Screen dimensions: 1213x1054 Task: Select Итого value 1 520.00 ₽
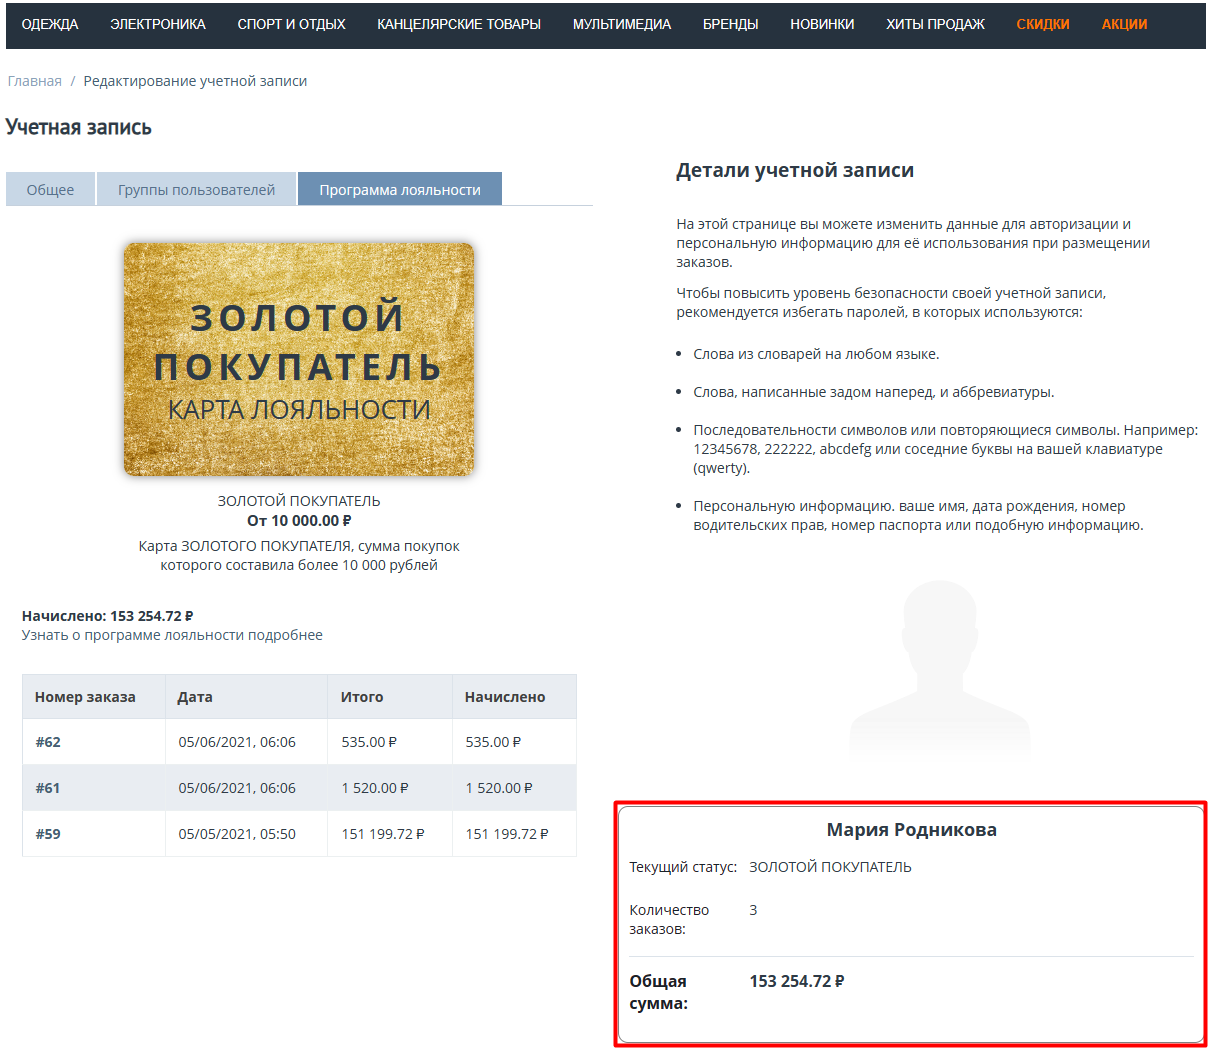(x=375, y=788)
